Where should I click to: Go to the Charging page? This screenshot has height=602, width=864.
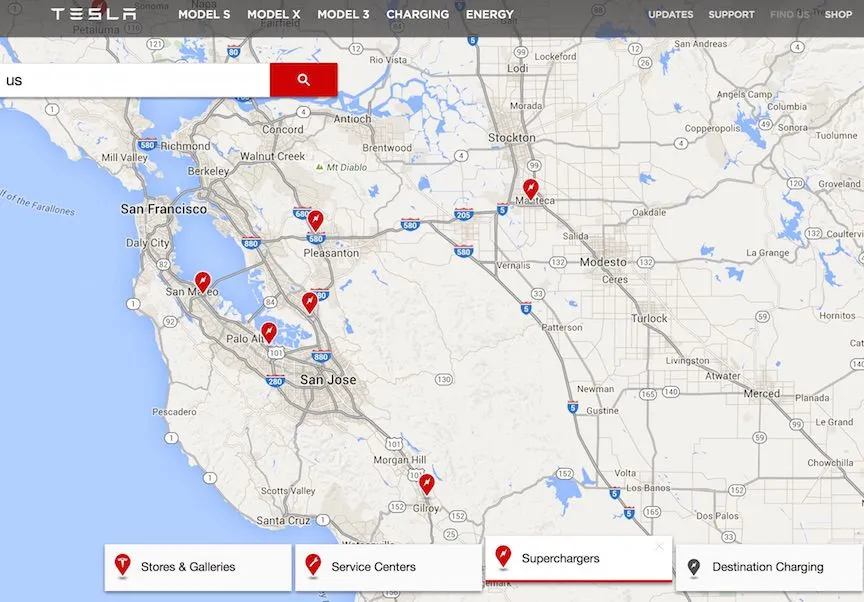click(417, 15)
